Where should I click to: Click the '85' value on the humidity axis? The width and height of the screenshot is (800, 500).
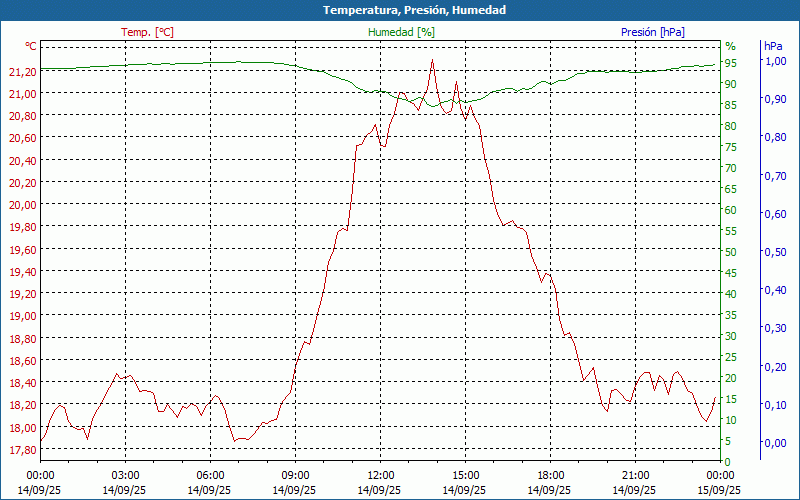(x=731, y=105)
